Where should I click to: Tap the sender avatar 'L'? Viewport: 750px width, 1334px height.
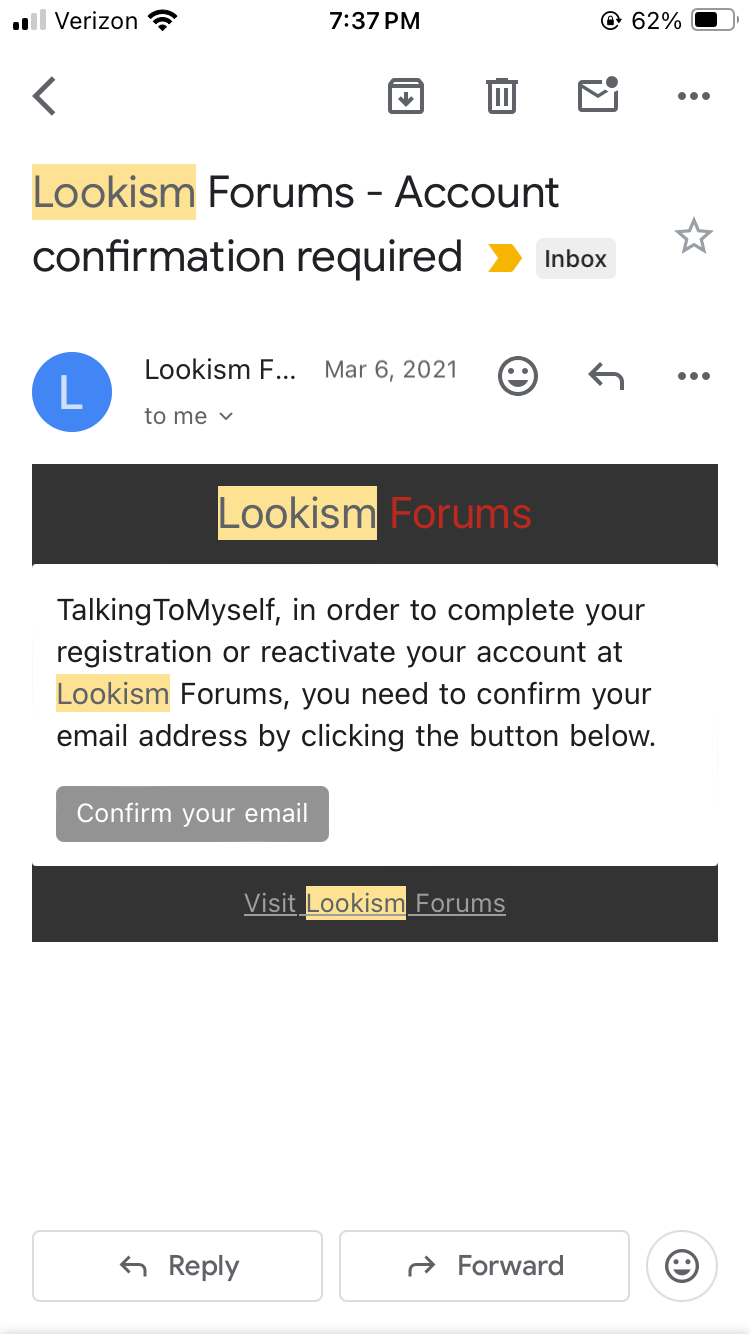(x=72, y=392)
